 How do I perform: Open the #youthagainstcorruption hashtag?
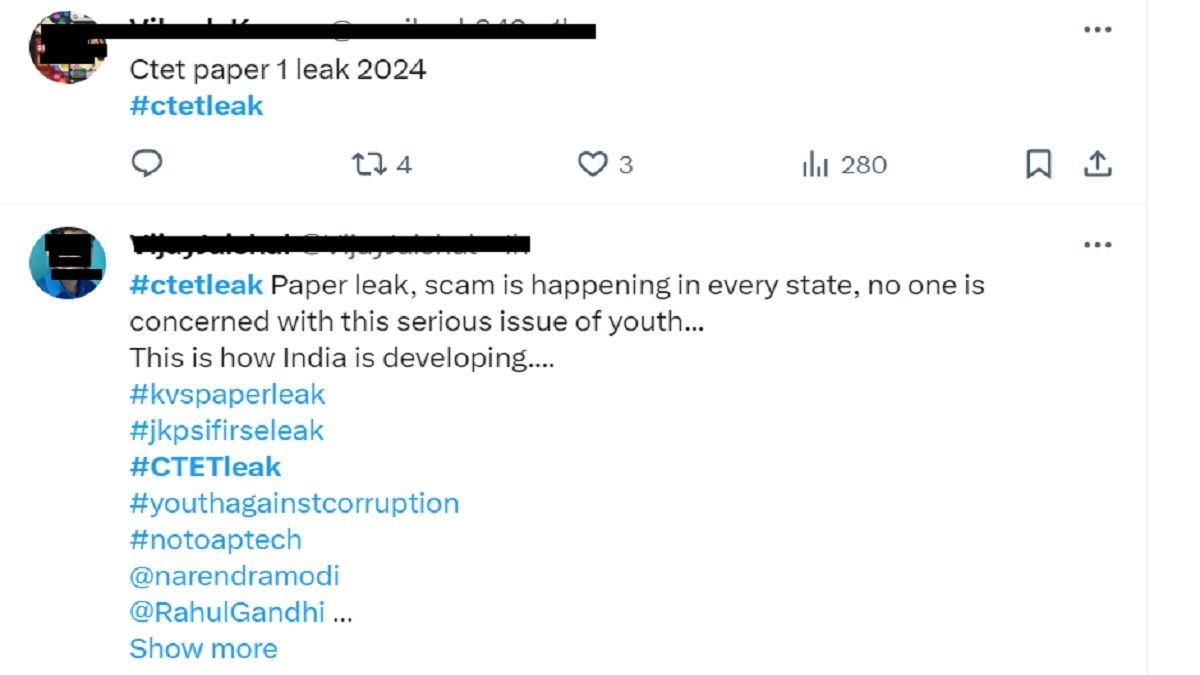pyautogui.click(x=294, y=503)
